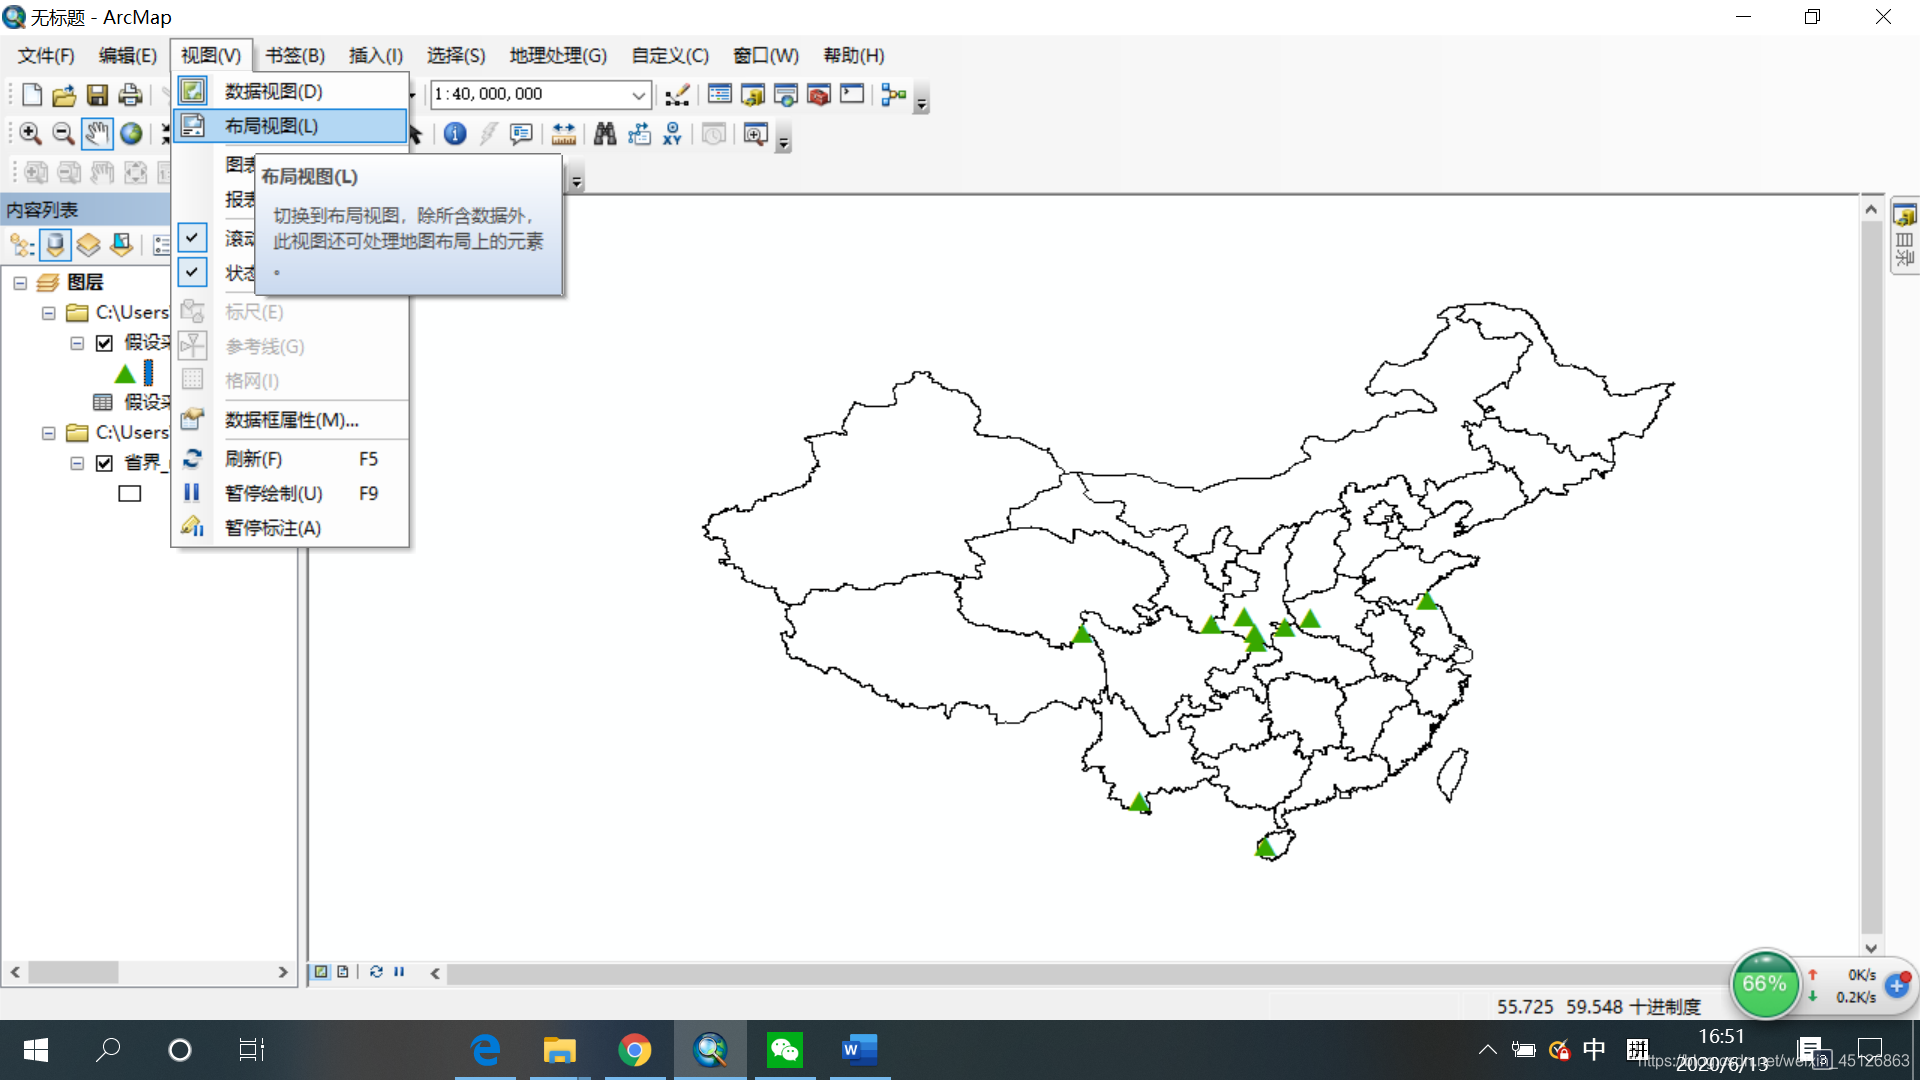Screen dimensions: 1920x1080
Task: Select the Measure ruler tool
Action: 563,134
